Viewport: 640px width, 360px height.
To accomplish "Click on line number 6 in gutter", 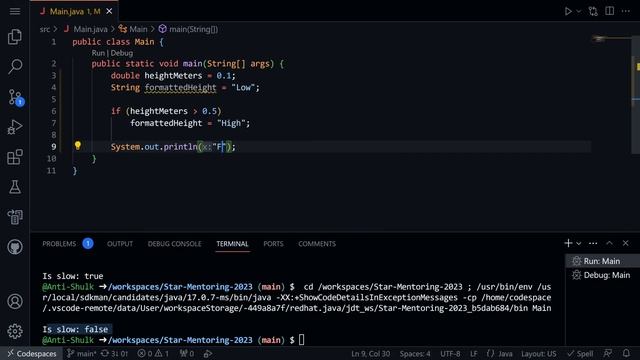I will [x=53, y=111].
